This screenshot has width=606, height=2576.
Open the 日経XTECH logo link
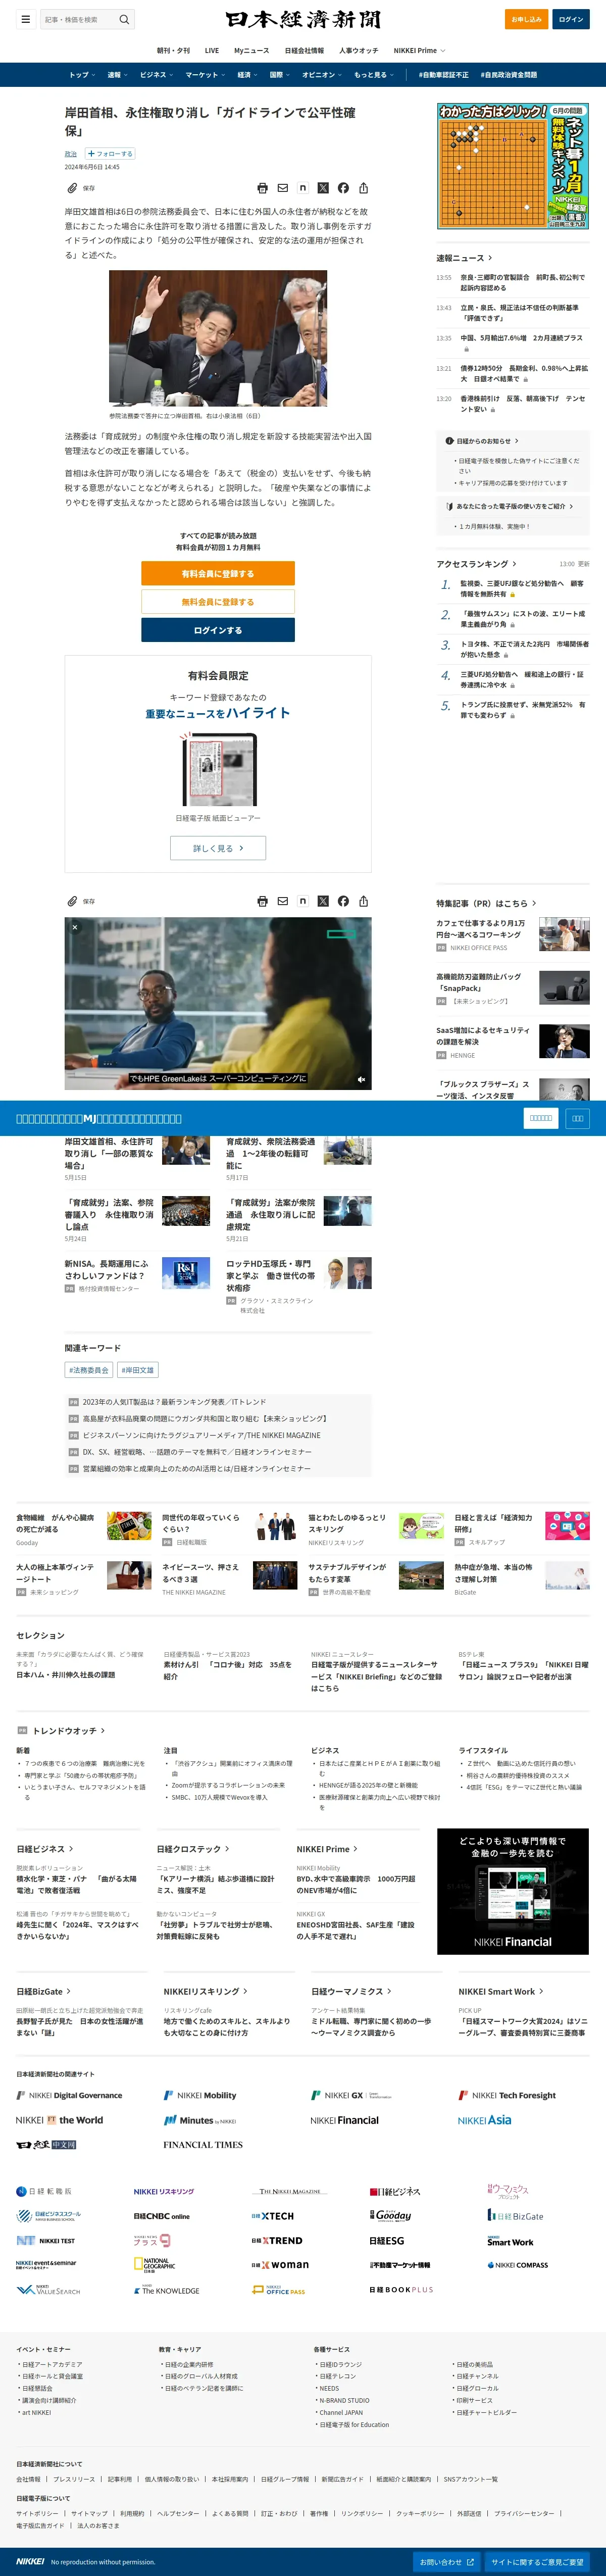point(272,2216)
